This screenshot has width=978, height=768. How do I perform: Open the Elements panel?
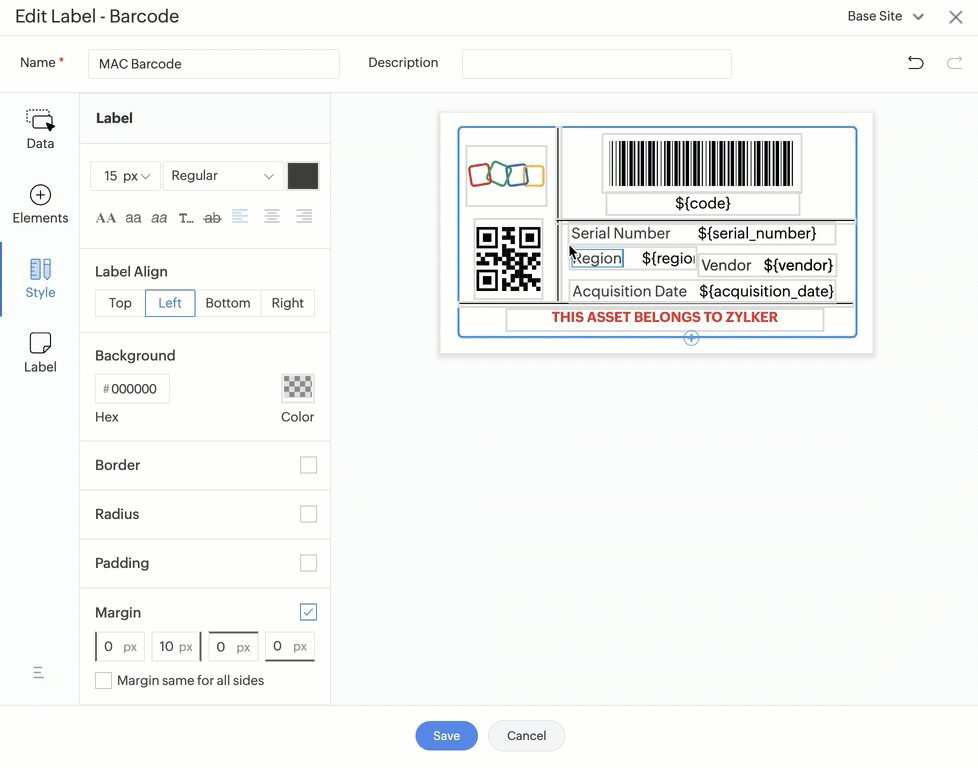coord(40,204)
